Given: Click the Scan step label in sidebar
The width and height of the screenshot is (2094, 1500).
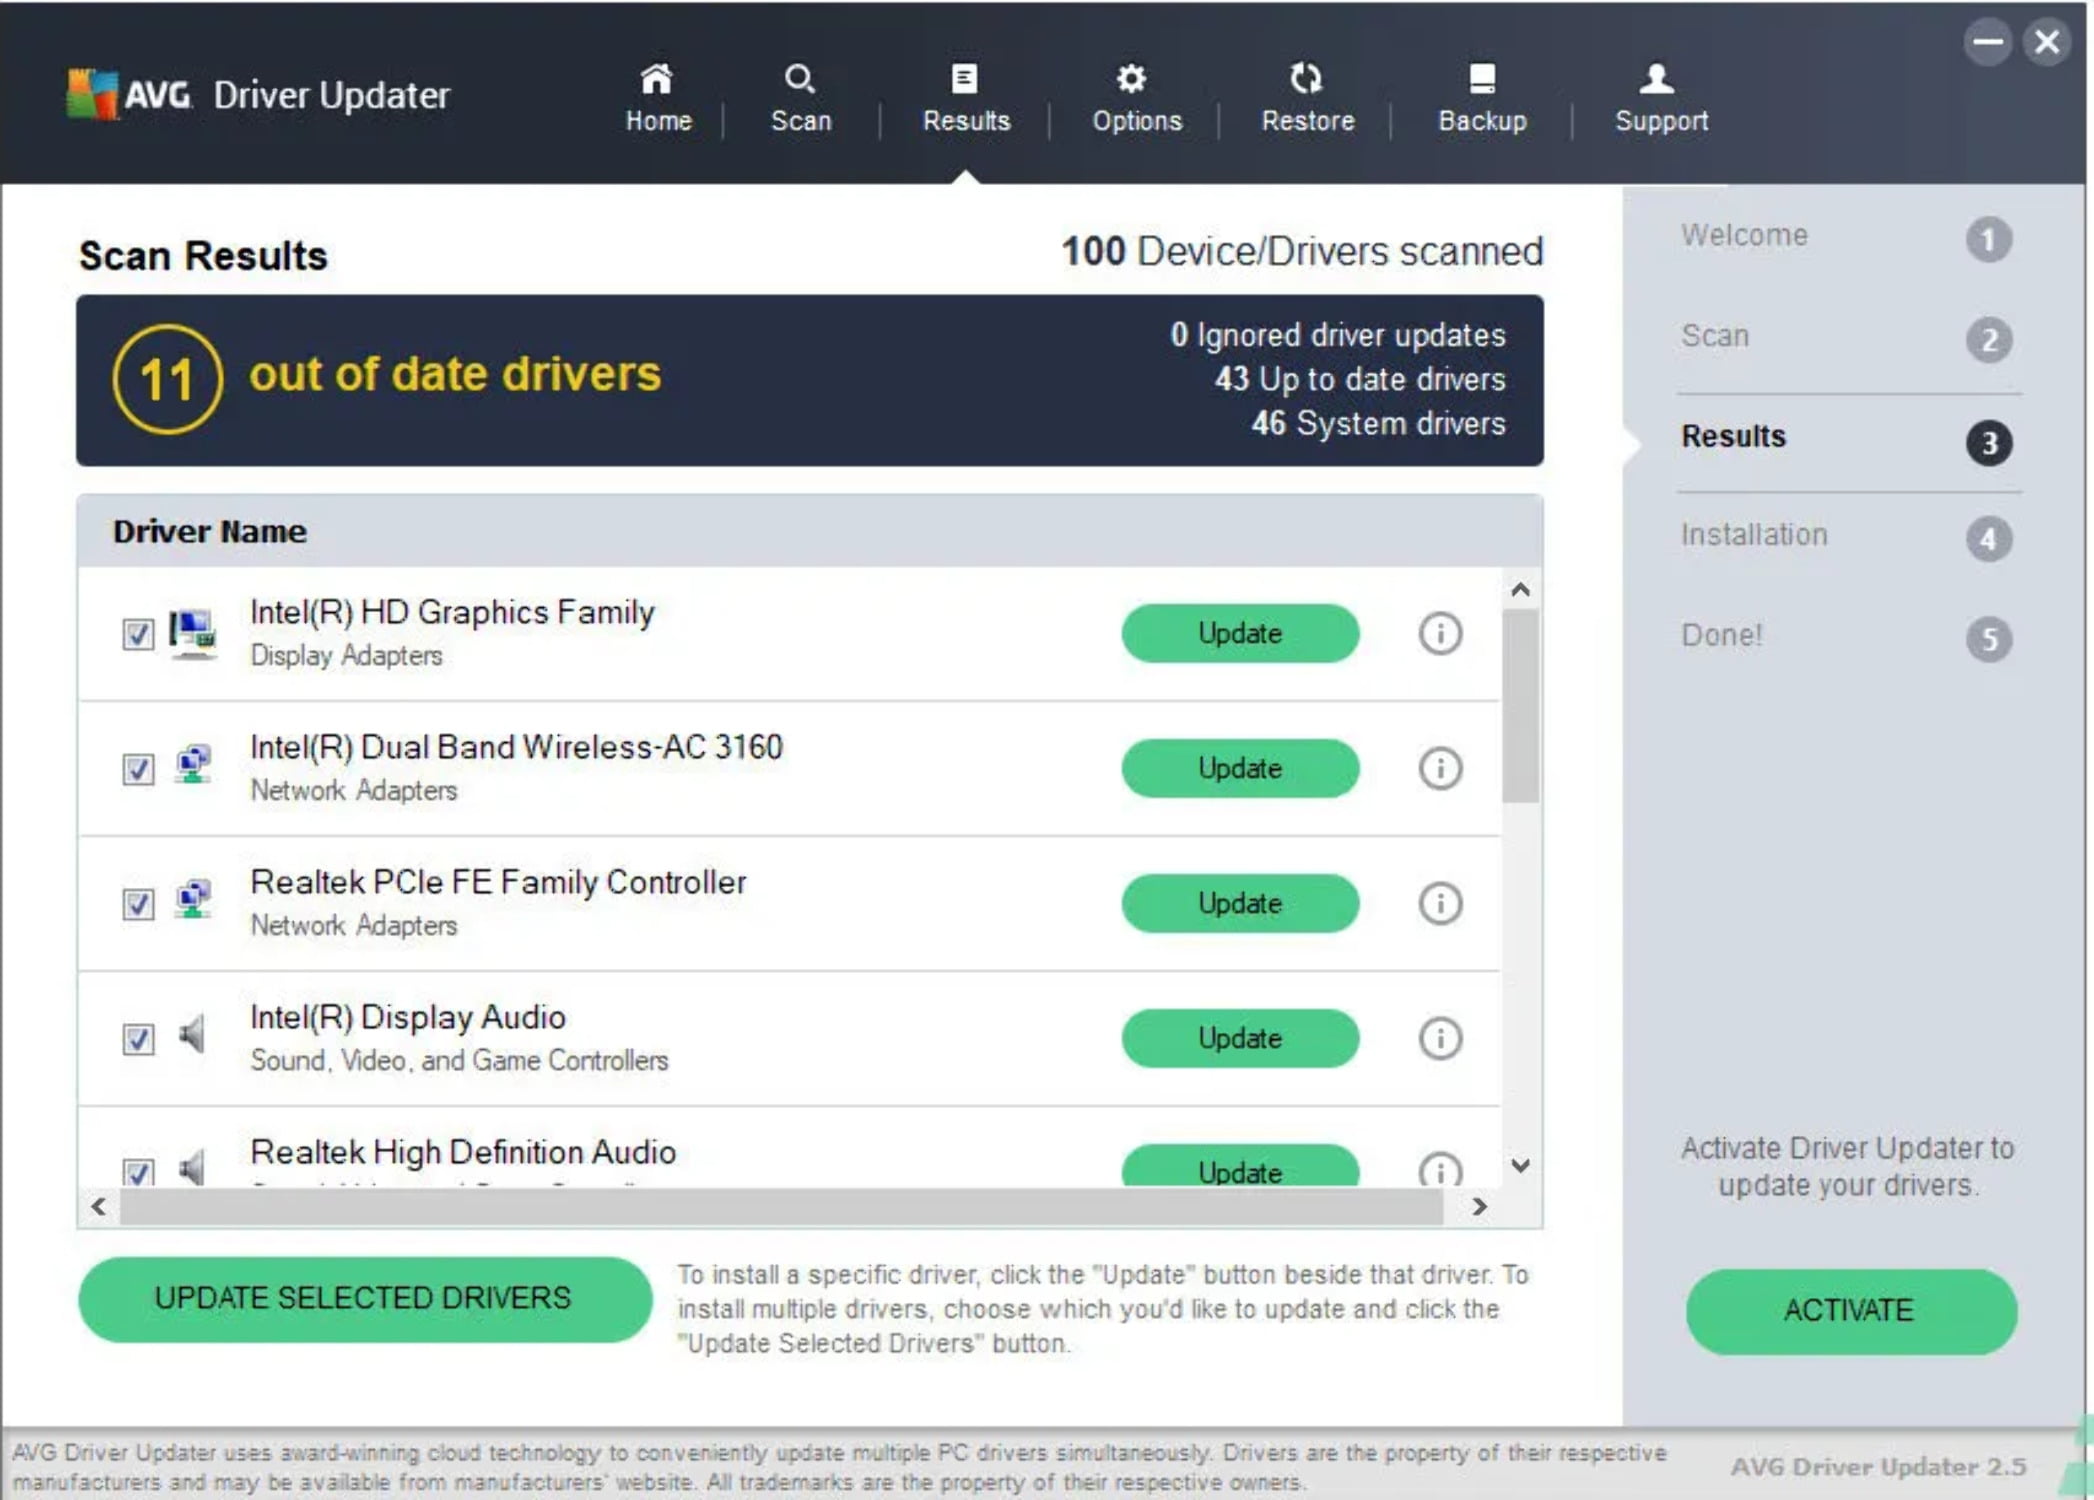Looking at the screenshot, I should pyautogui.click(x=1715, y=336).
